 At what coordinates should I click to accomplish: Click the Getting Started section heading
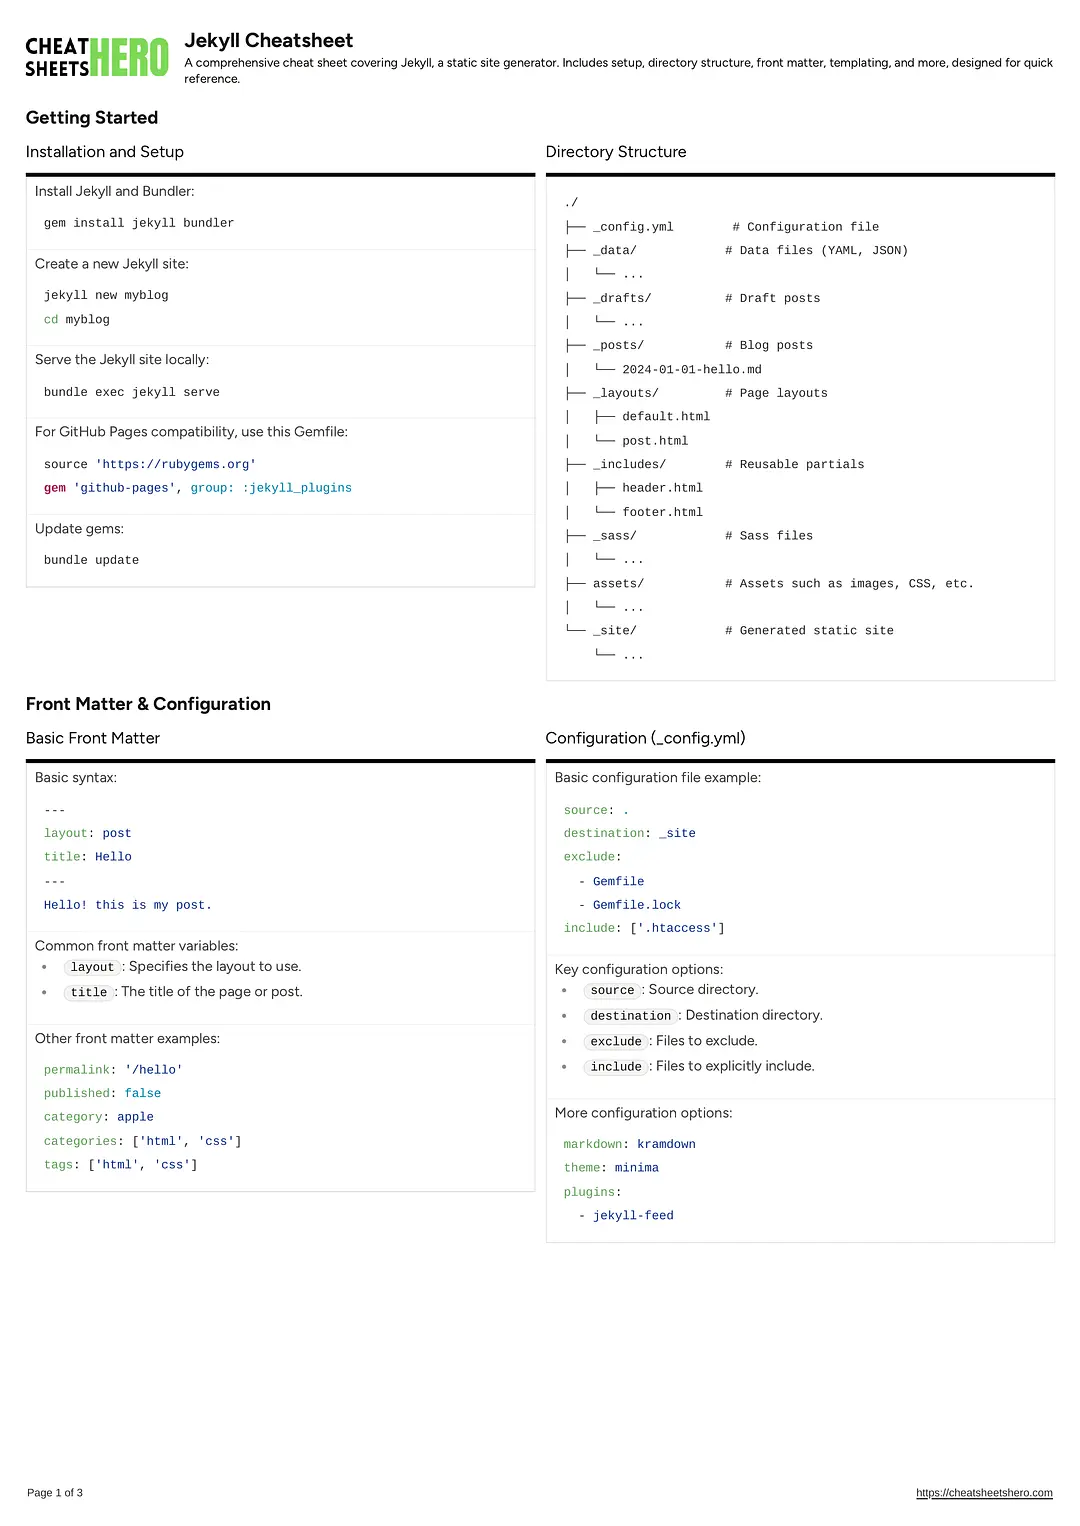pyautogui.click(x=92, y=117)
